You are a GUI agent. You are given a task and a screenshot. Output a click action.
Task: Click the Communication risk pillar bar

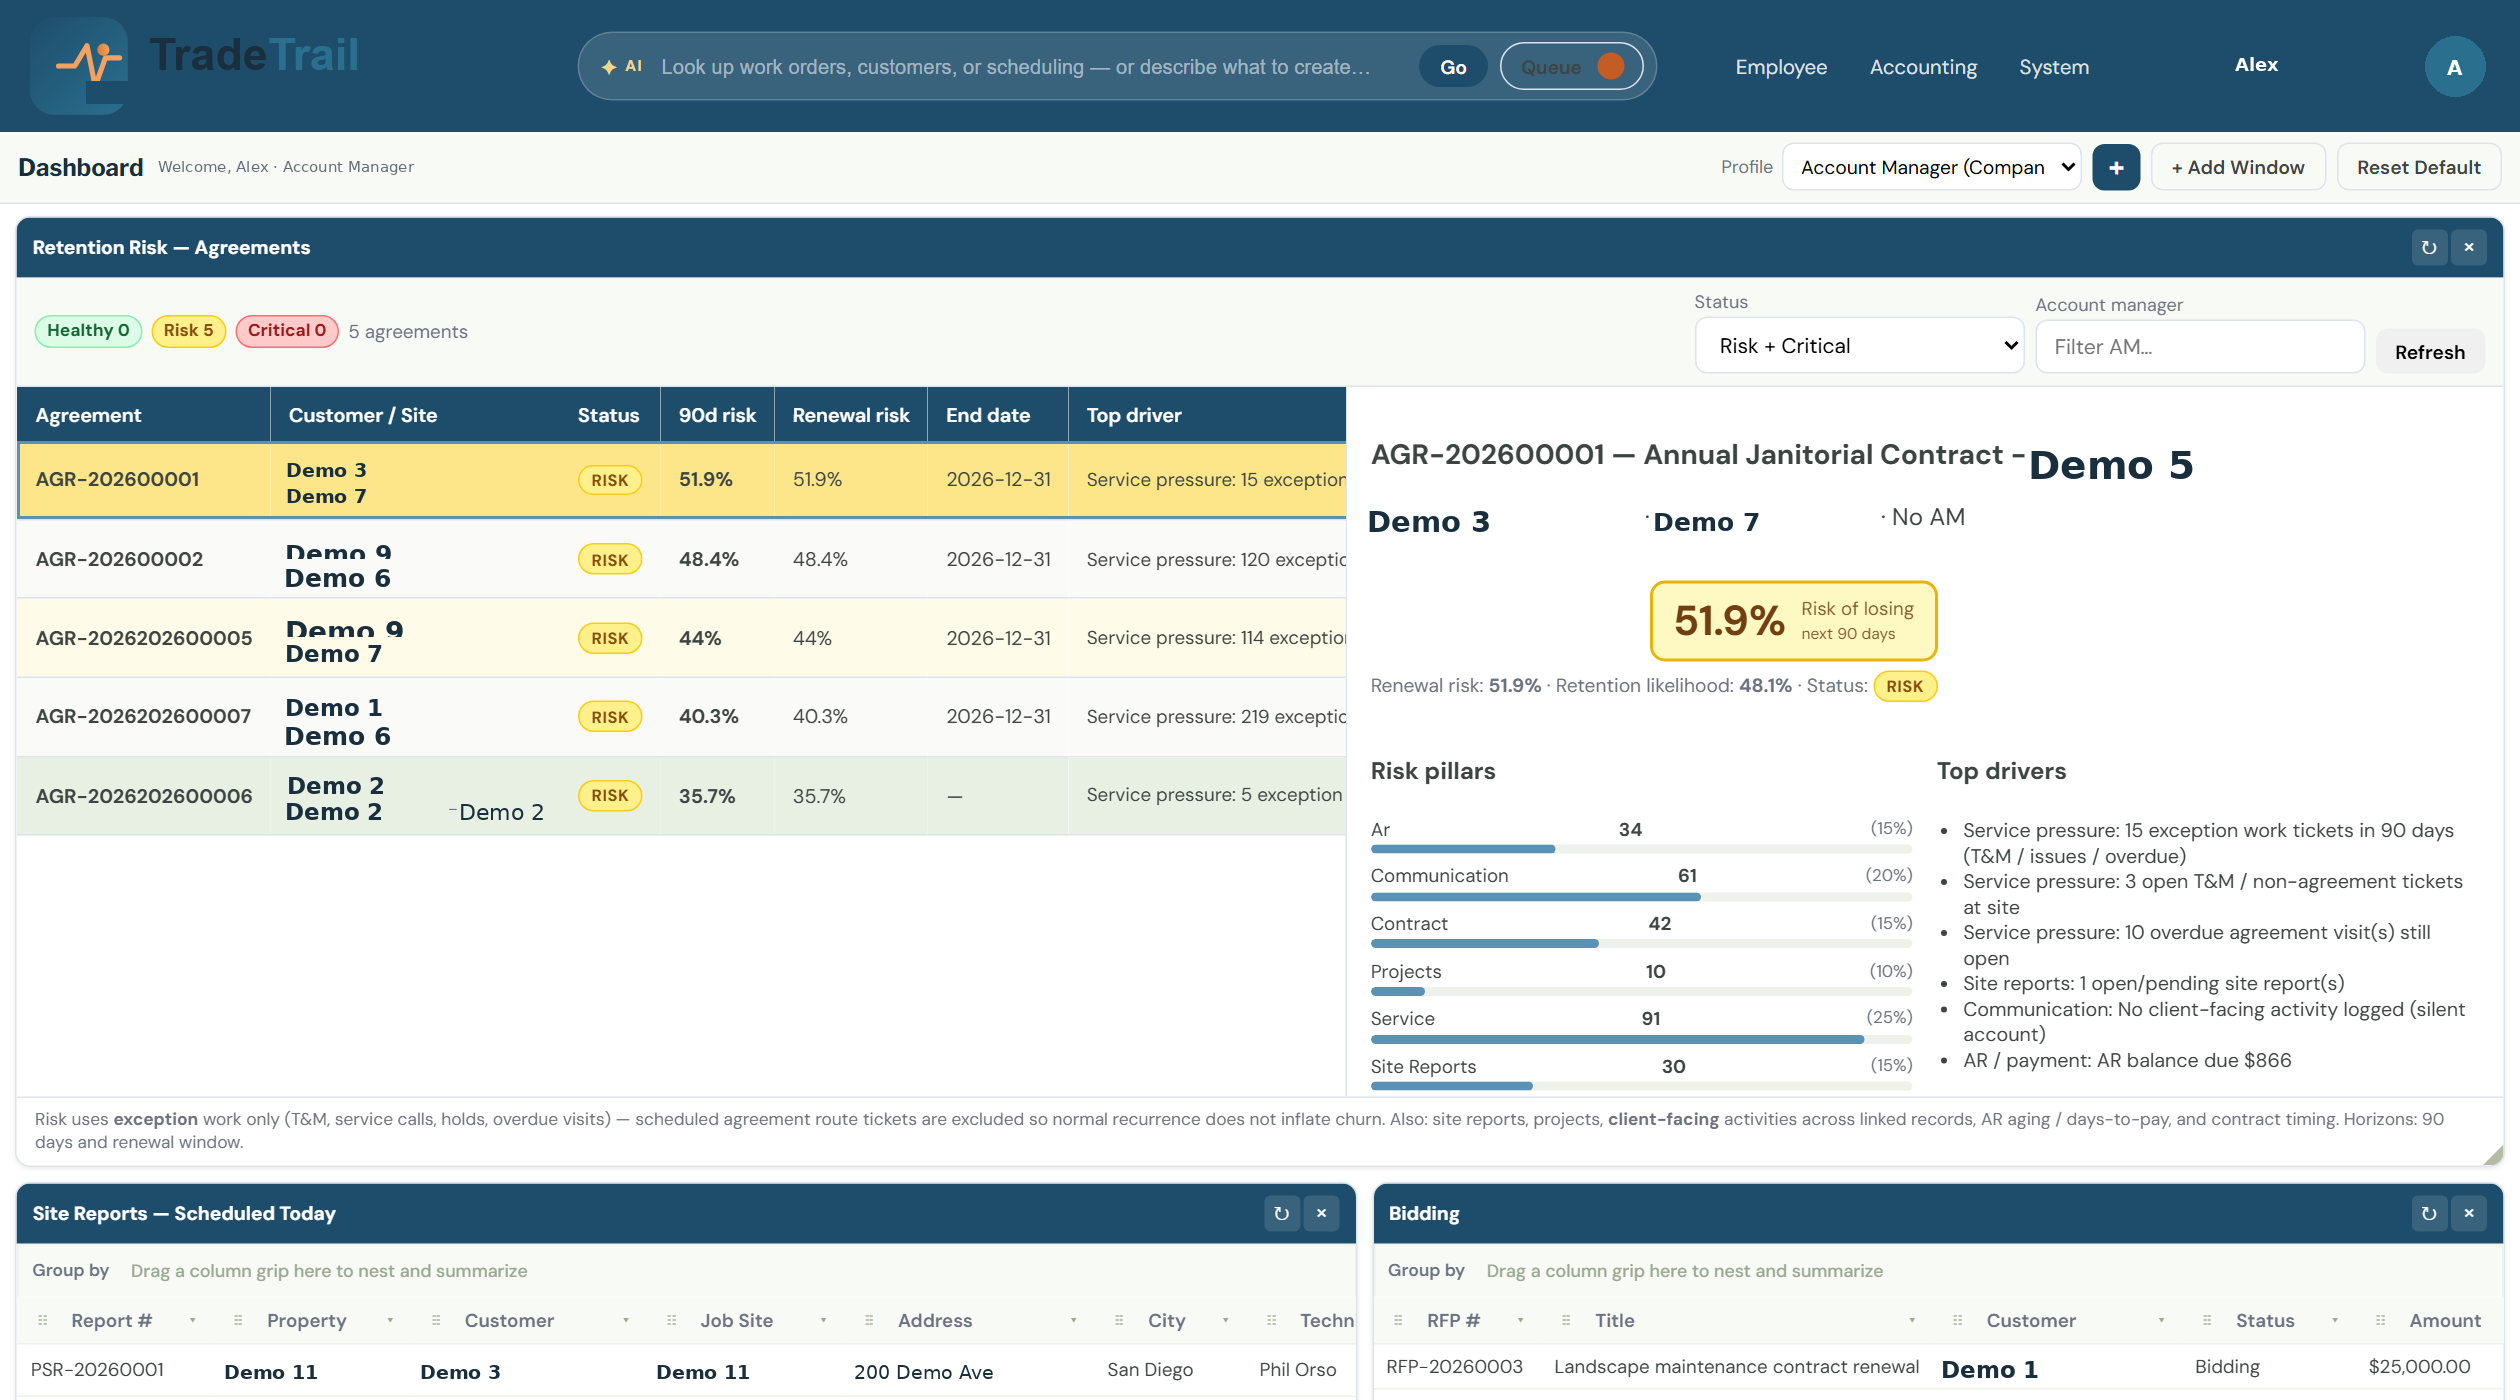click(1641, 897)
